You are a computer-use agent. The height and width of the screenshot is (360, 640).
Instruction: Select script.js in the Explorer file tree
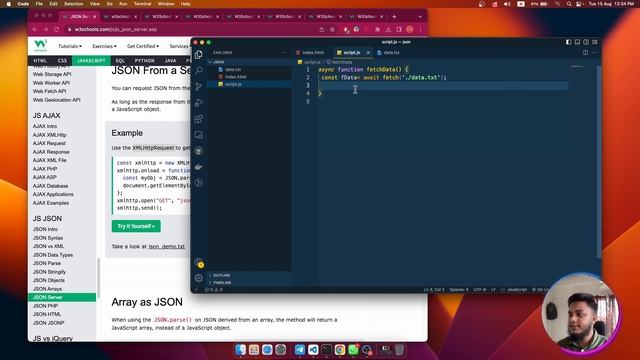pyautogui.click(x=233, y=84)
